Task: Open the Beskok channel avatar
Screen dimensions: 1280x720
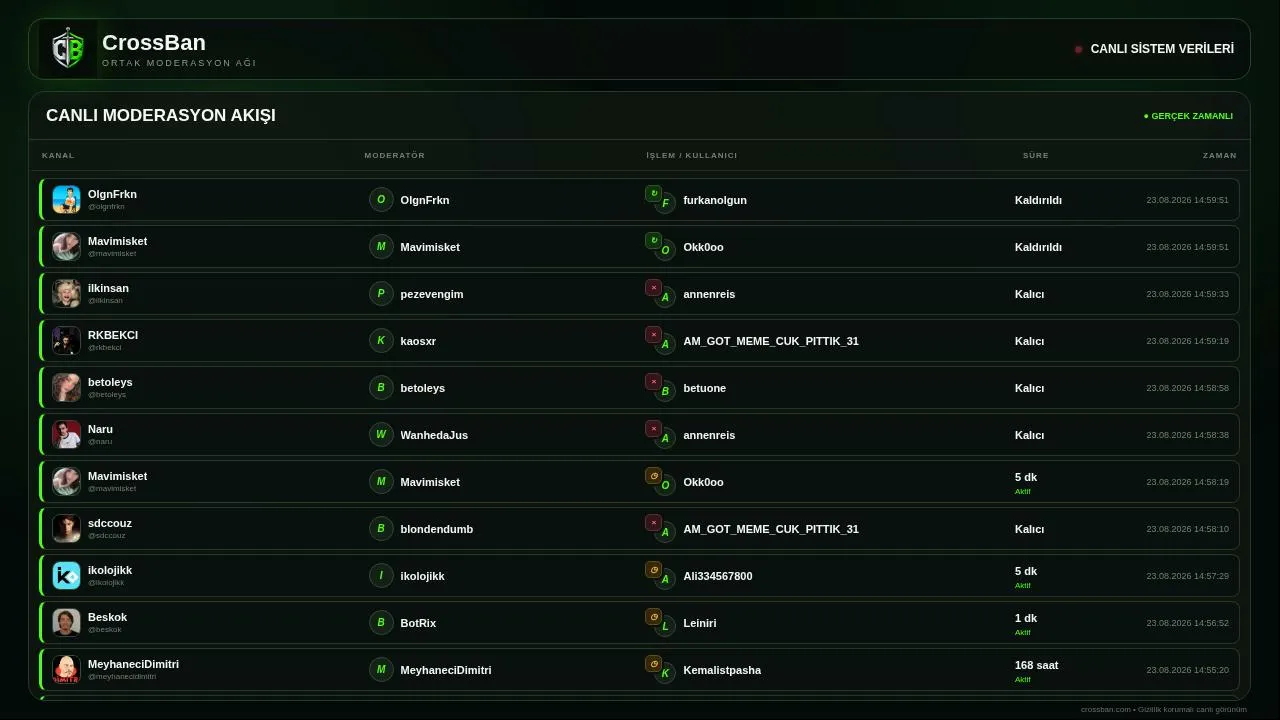Action: pos(66,622)
